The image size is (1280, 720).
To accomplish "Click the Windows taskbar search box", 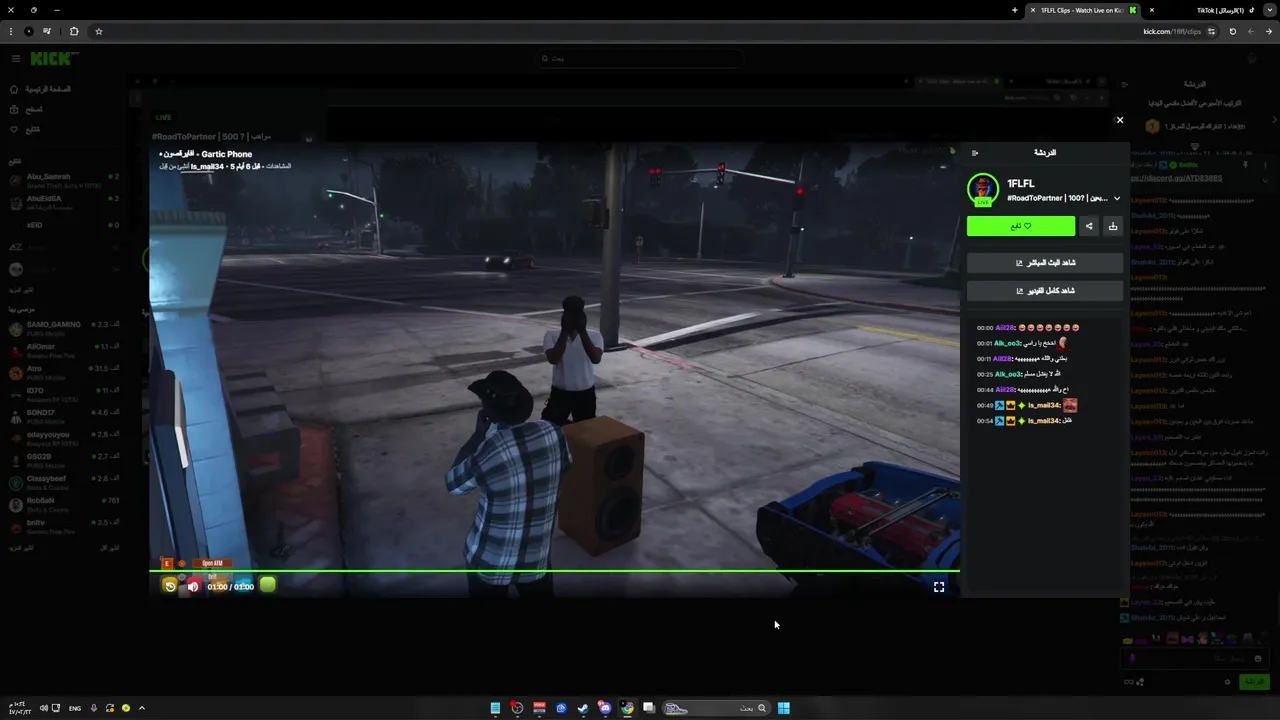I will [717, 708].
